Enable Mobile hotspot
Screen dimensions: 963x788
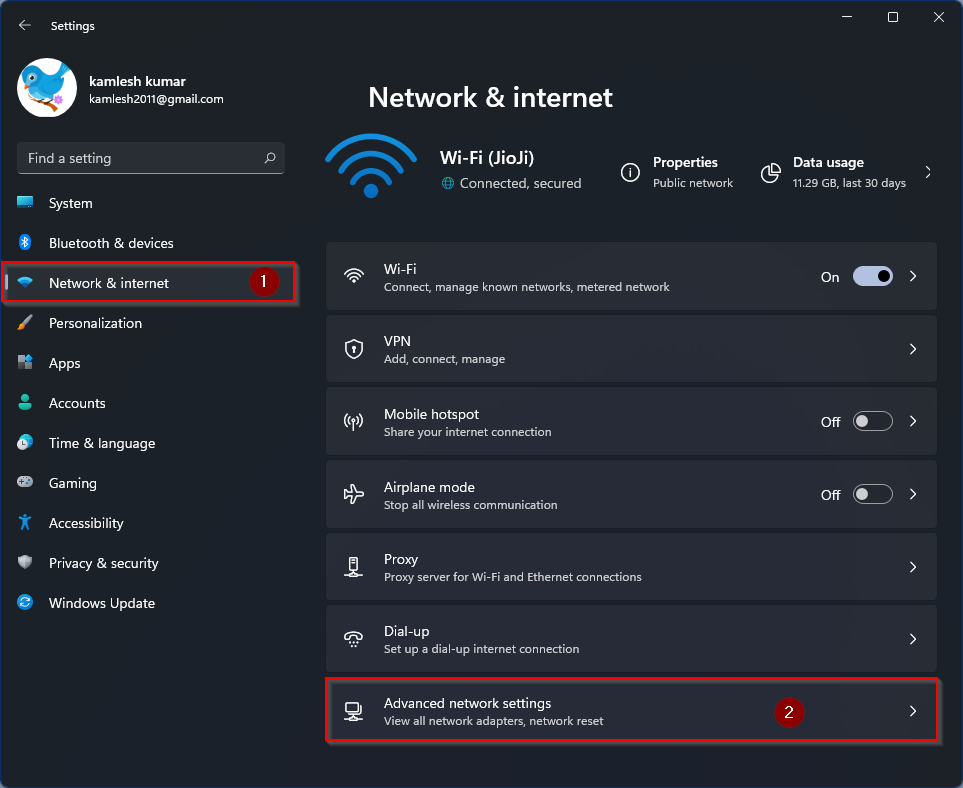(872, 421)
